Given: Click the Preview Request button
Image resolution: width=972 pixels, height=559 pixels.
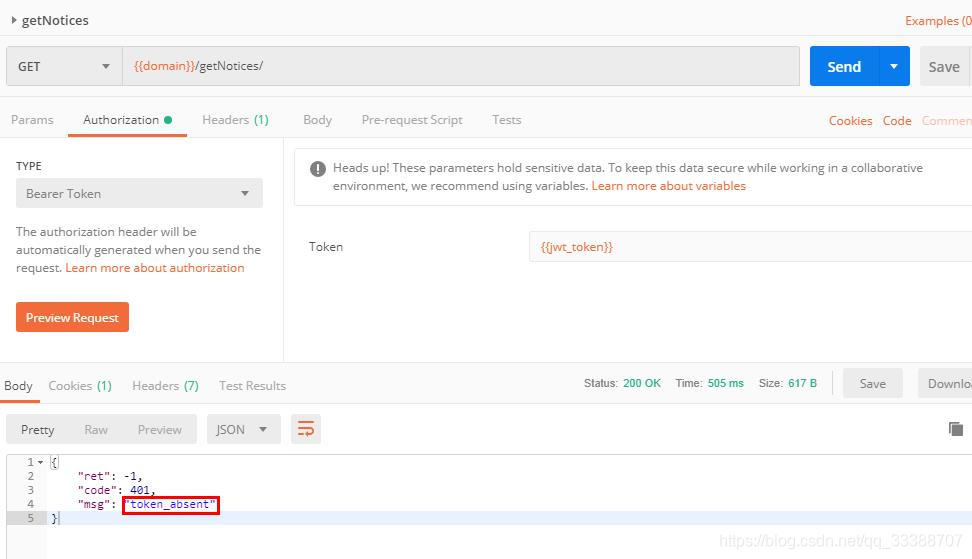Looking at the screenshot, I should [73, 317].
